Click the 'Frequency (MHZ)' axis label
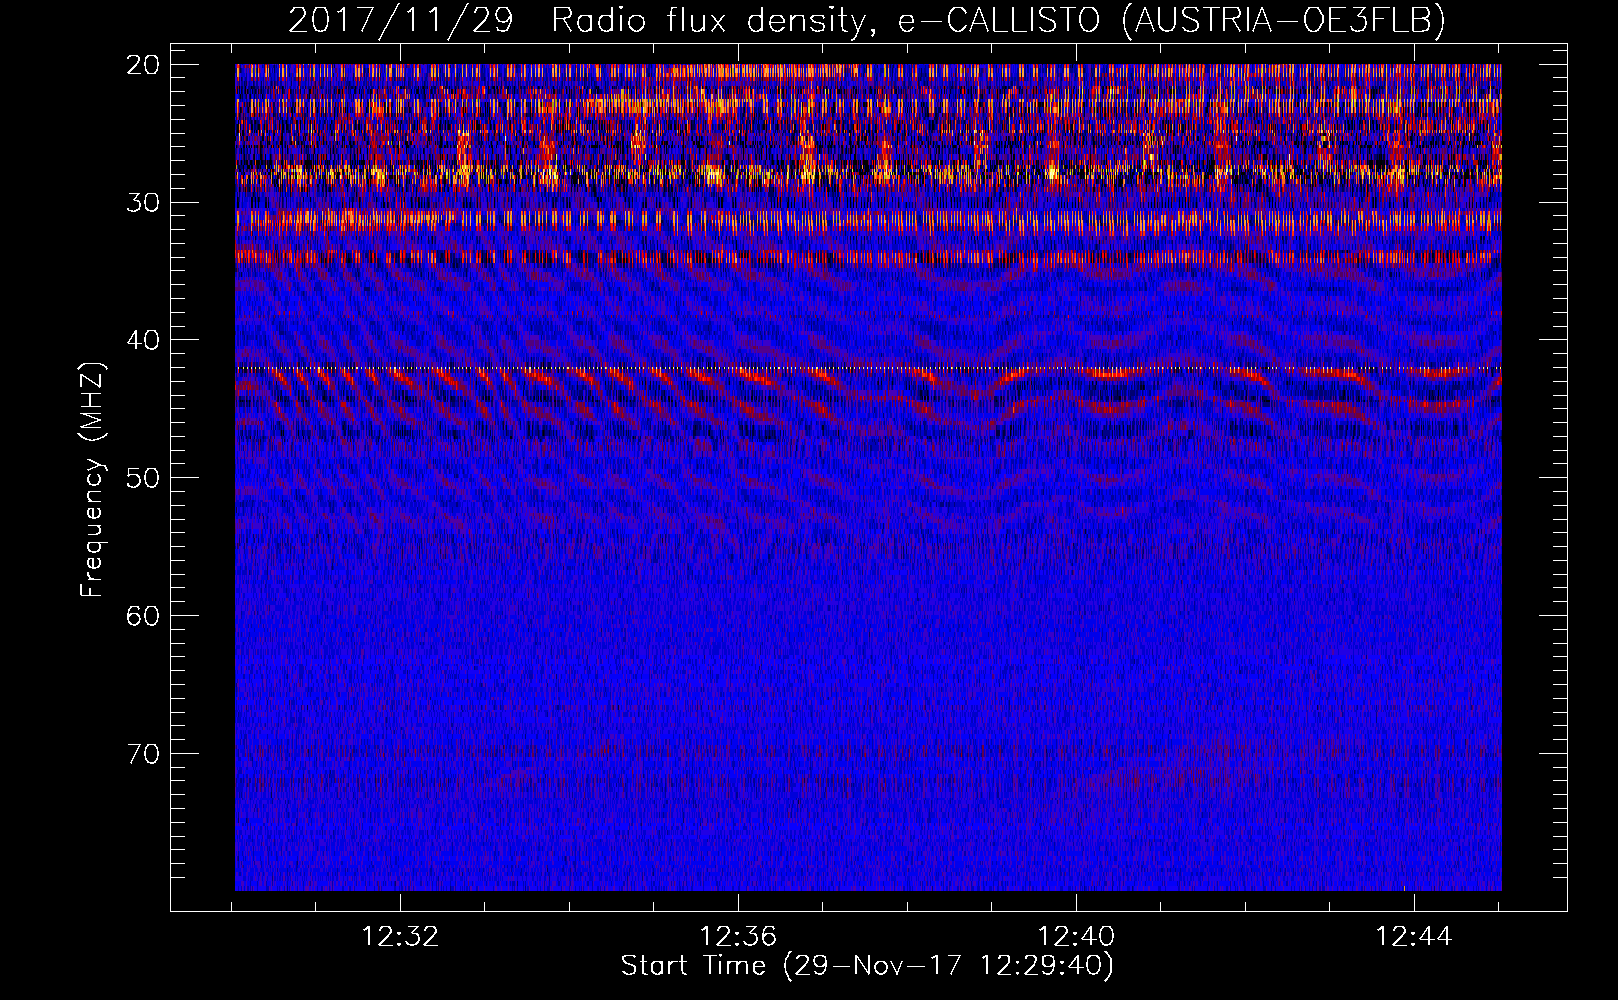This screenshot has width=1618, height=1000. [x=91, y=480]
